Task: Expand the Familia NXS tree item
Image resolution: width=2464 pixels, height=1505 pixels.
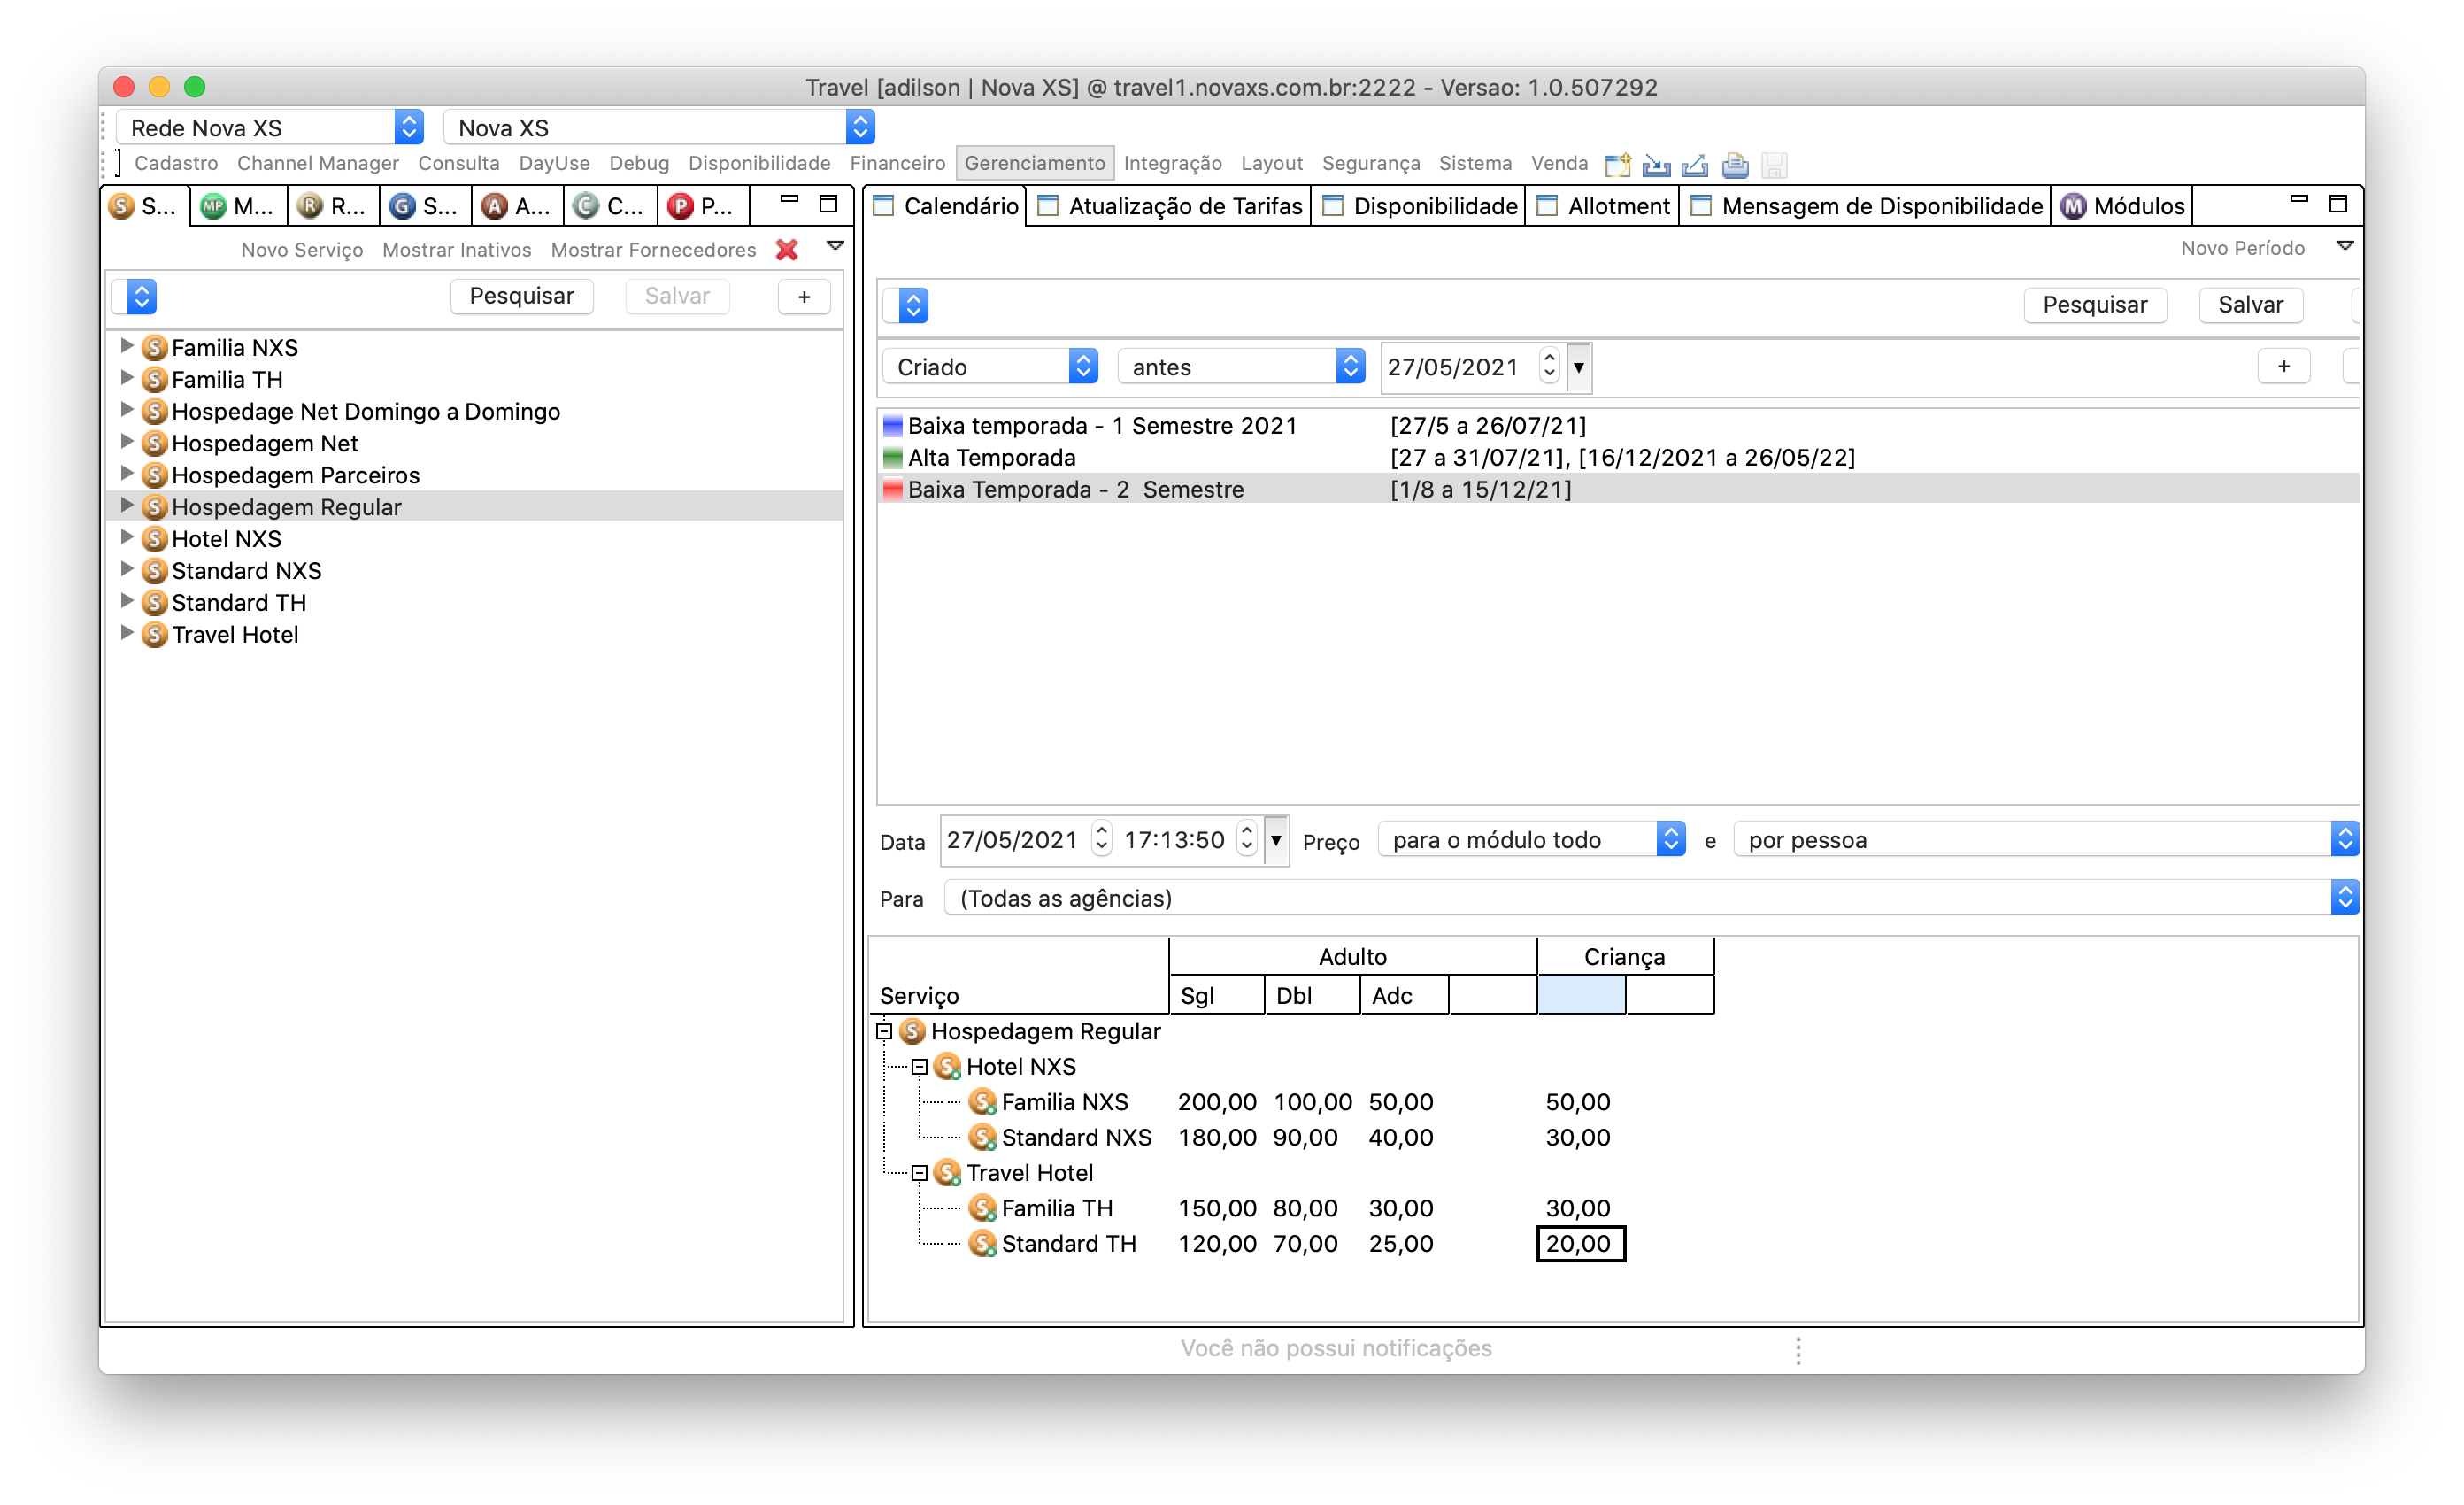Action: pyautogui.click(x=127, y=346)
